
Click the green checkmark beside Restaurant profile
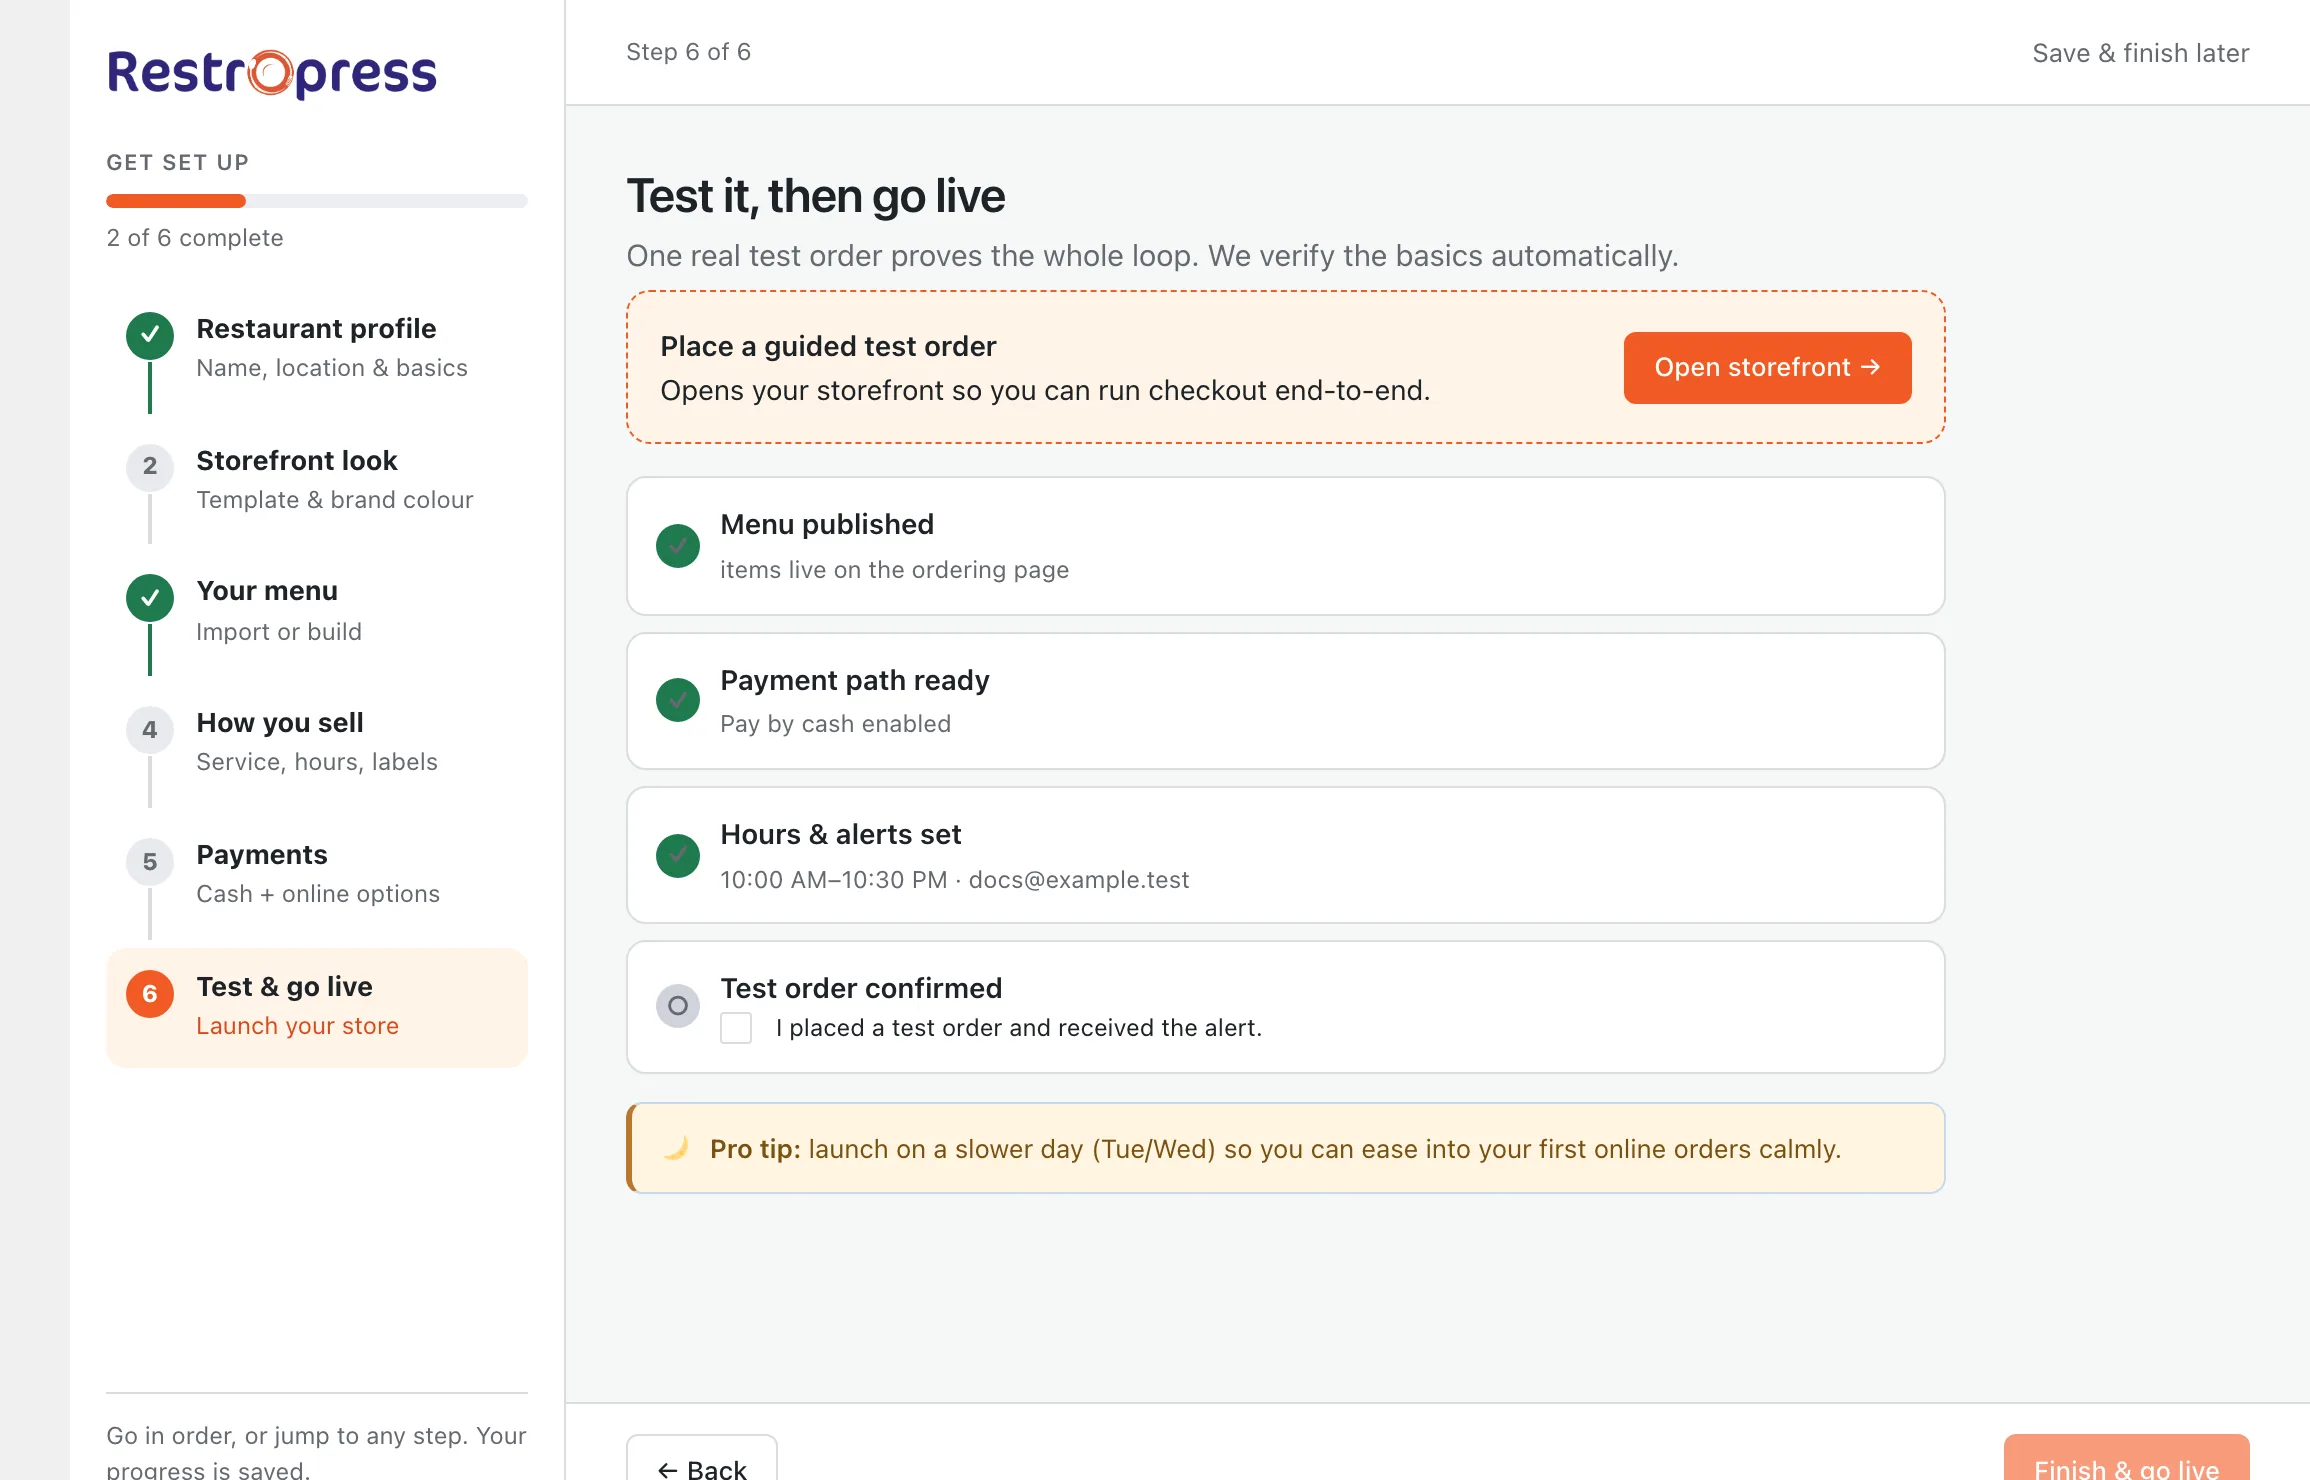(x=150, y=335)
